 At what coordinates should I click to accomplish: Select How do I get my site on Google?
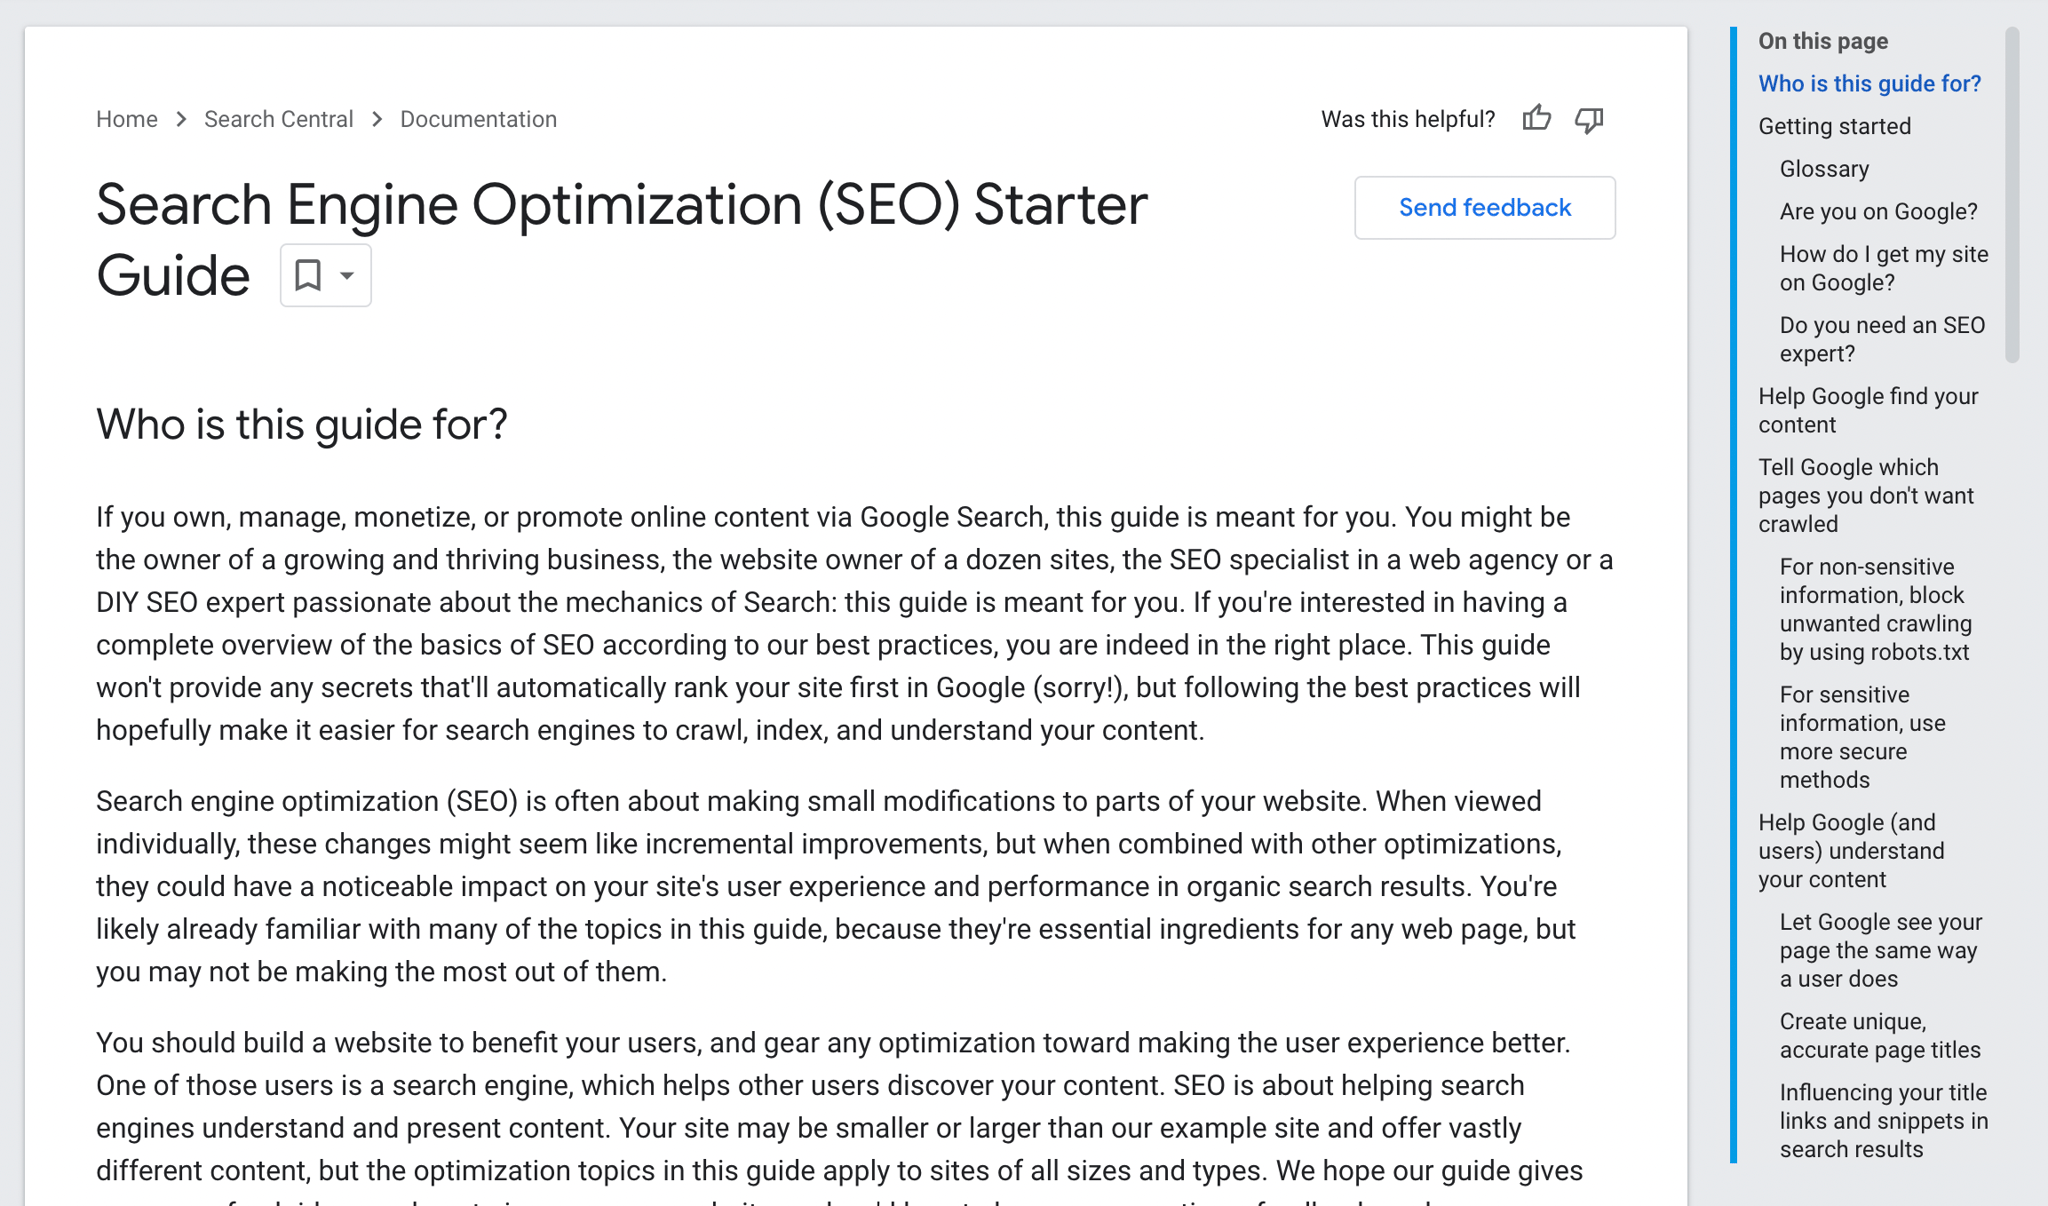click(x=1883, y=268)
